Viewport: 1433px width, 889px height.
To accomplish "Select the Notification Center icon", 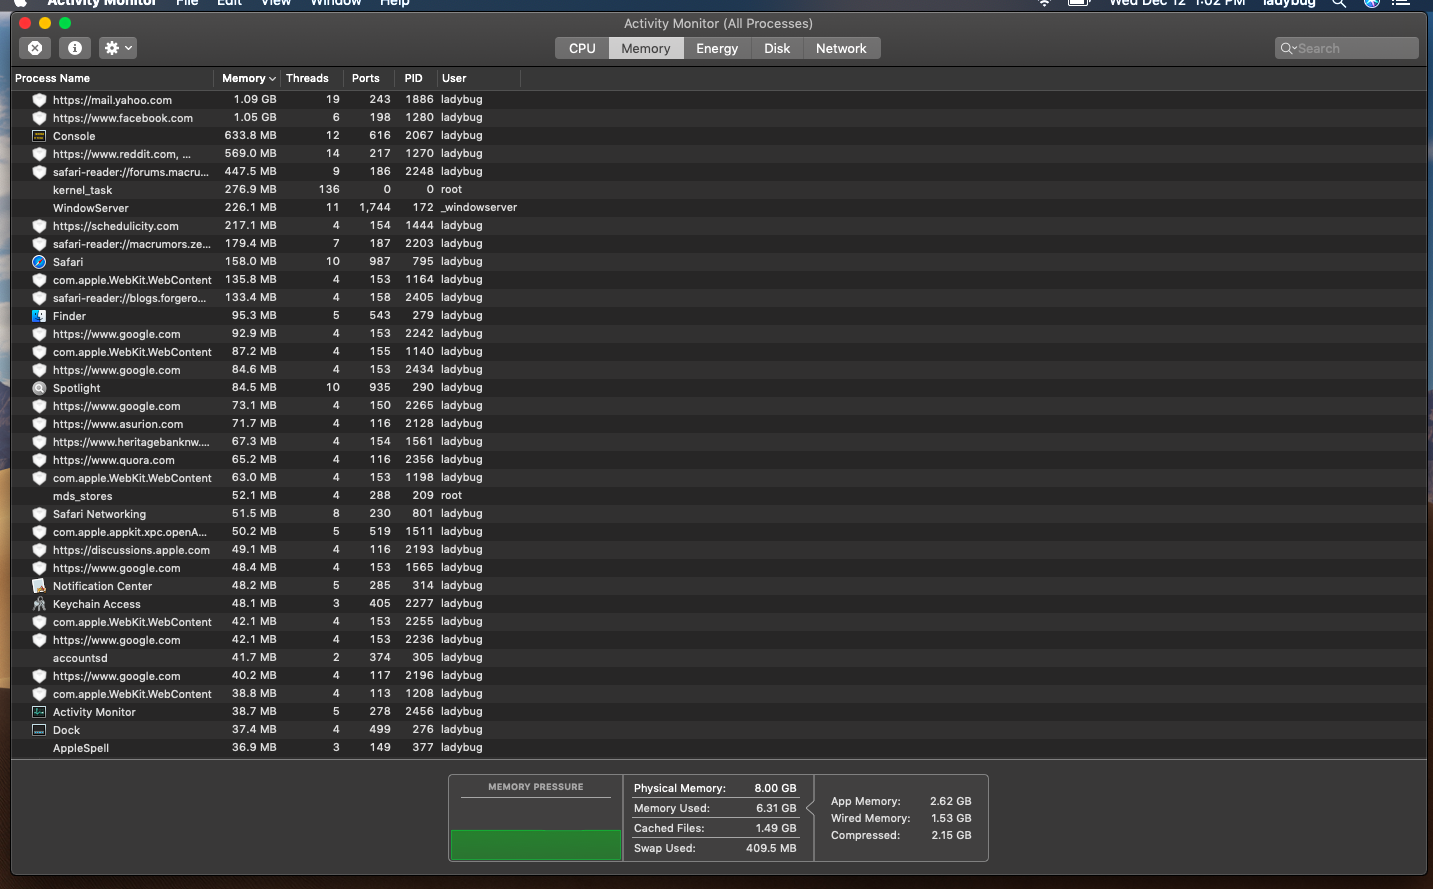I will tap(39, 586).
